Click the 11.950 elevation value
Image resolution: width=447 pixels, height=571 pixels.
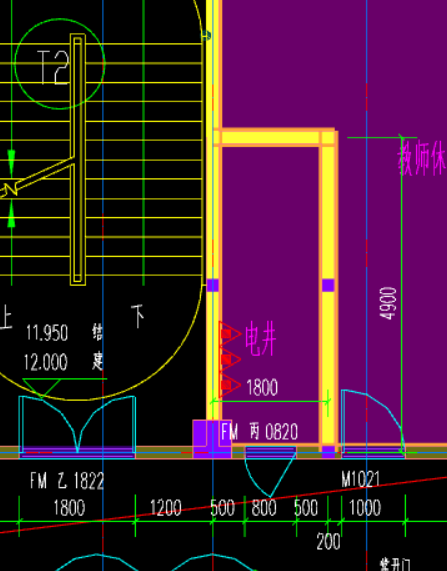(x=47, y=333)
